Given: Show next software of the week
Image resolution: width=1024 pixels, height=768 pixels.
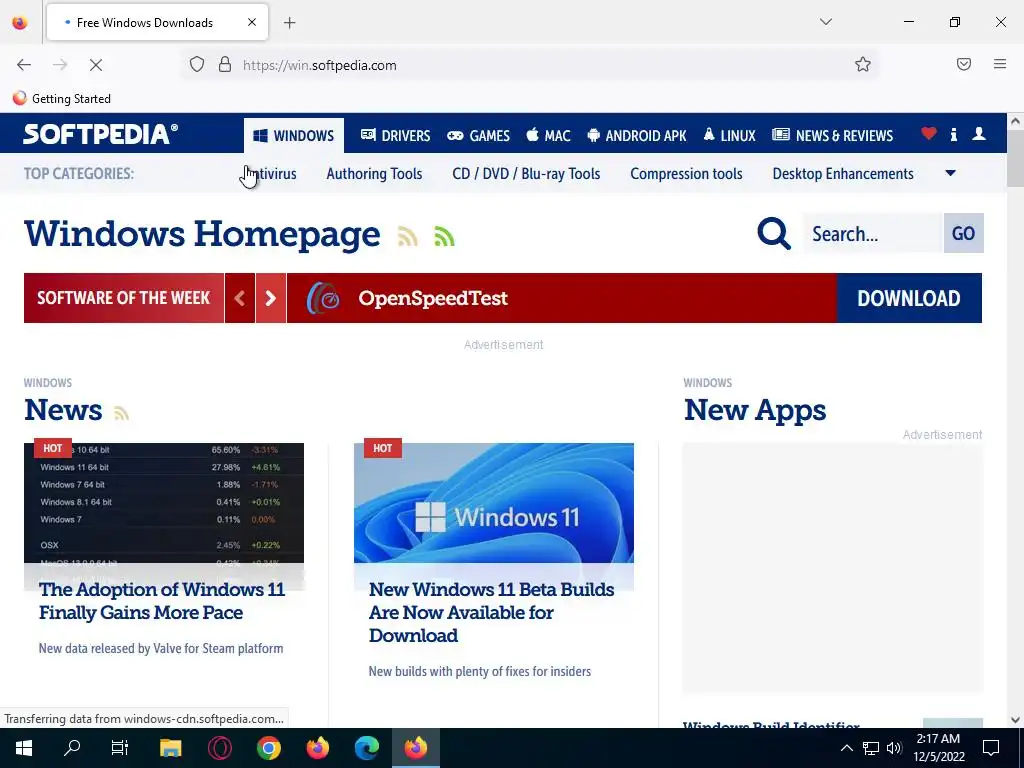Looking at the screenshot, I should (270, 298).
